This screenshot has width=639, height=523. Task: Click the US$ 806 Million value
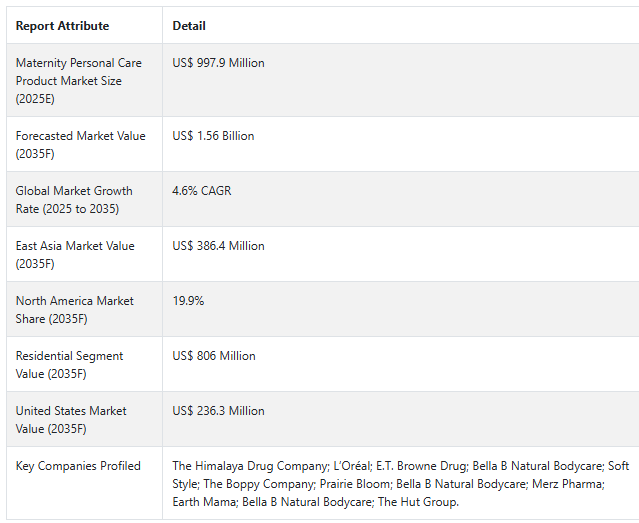click(x=214, y=356)
